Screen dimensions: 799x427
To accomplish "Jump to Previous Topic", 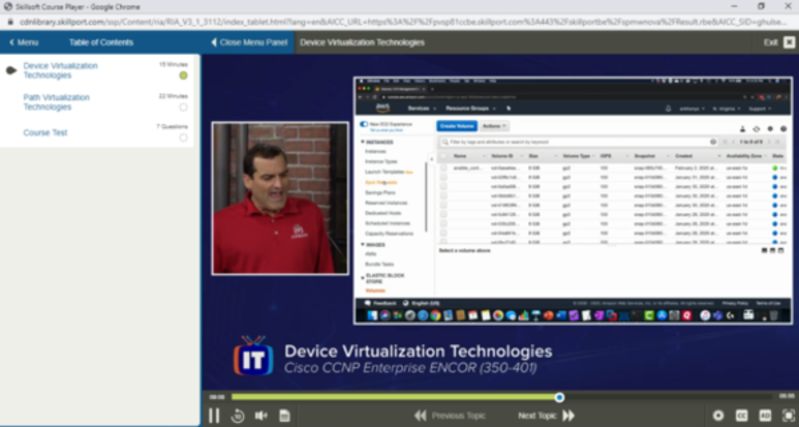I will (x=449, y=416).
